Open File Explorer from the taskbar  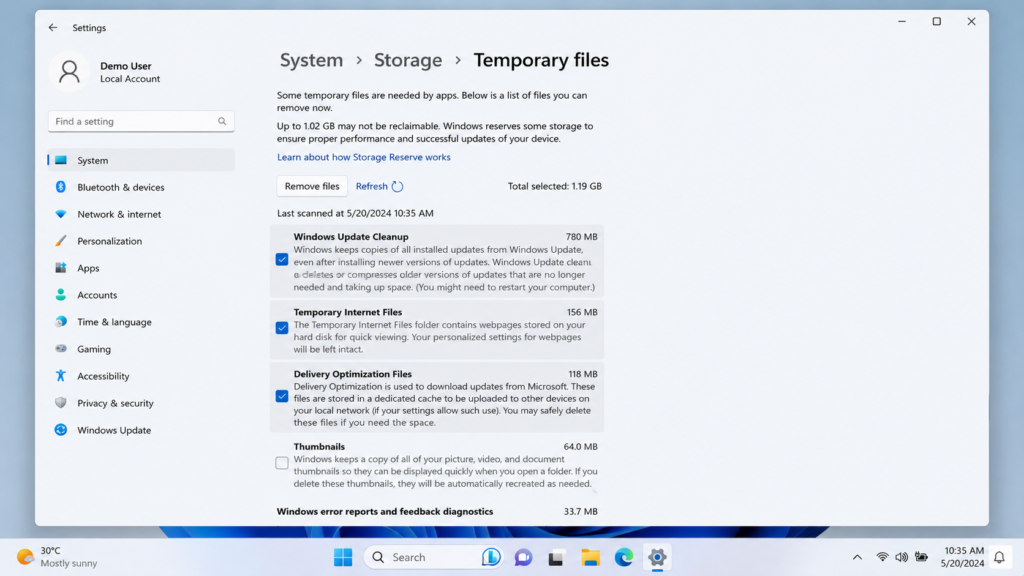point(590,557)
